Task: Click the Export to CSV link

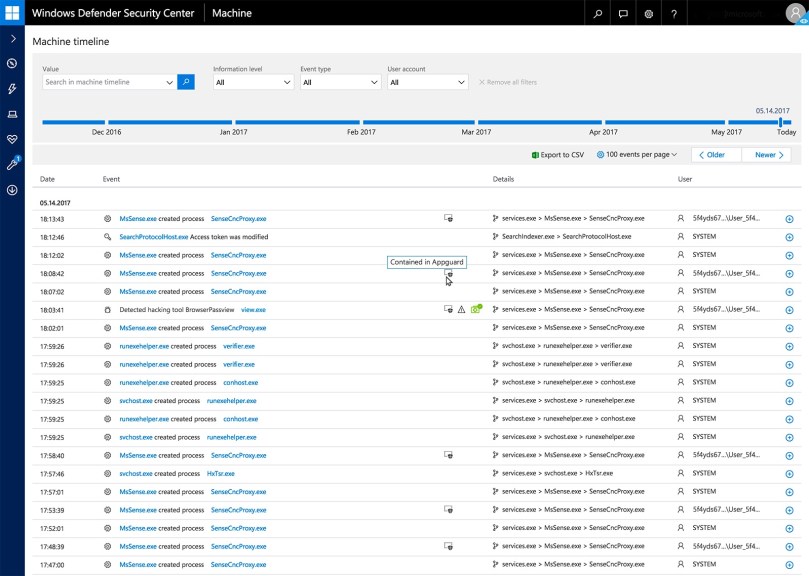Action: [x=558, y=155]
